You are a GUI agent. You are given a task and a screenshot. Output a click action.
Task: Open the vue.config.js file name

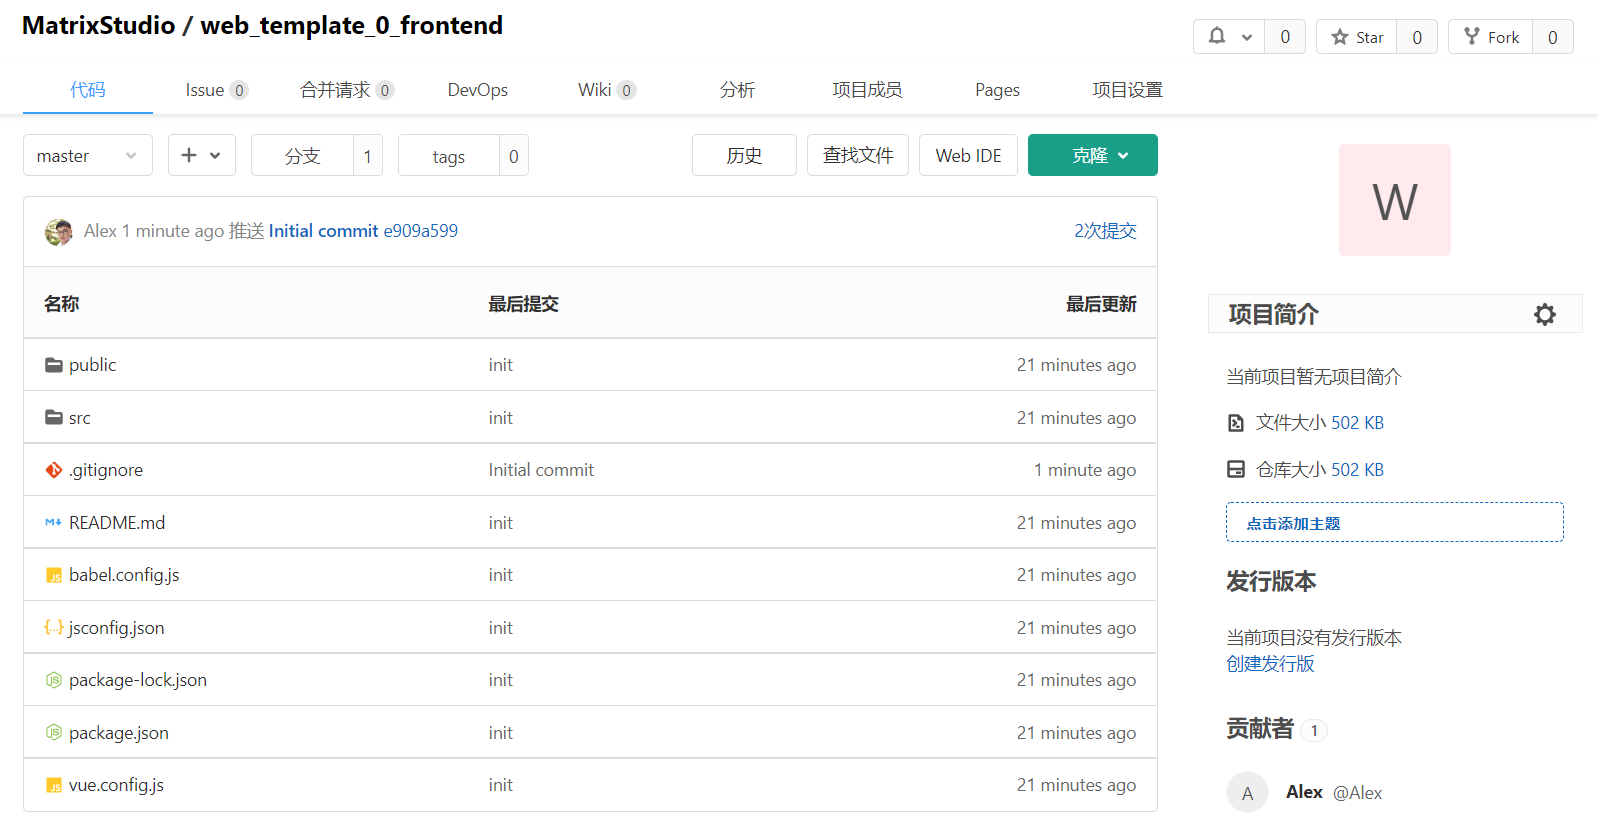click(x=116, y=785)
